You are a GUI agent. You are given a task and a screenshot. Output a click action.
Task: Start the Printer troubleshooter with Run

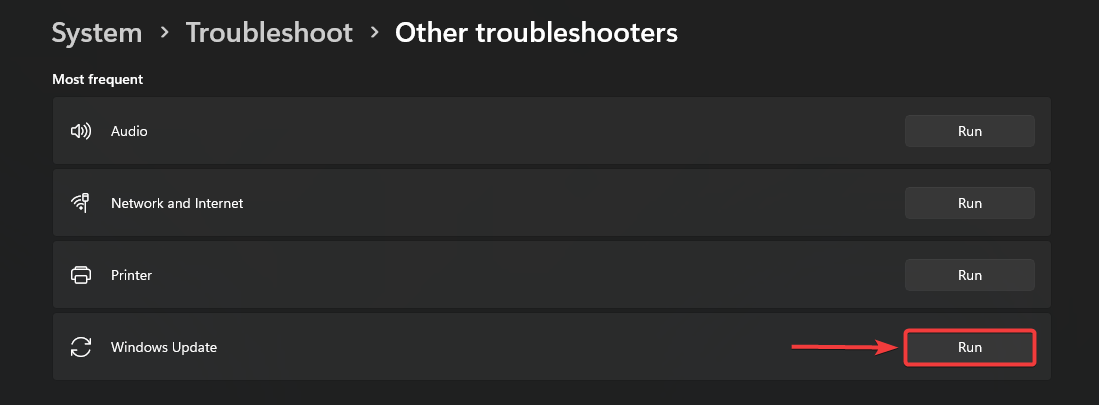tap(969, 275)
